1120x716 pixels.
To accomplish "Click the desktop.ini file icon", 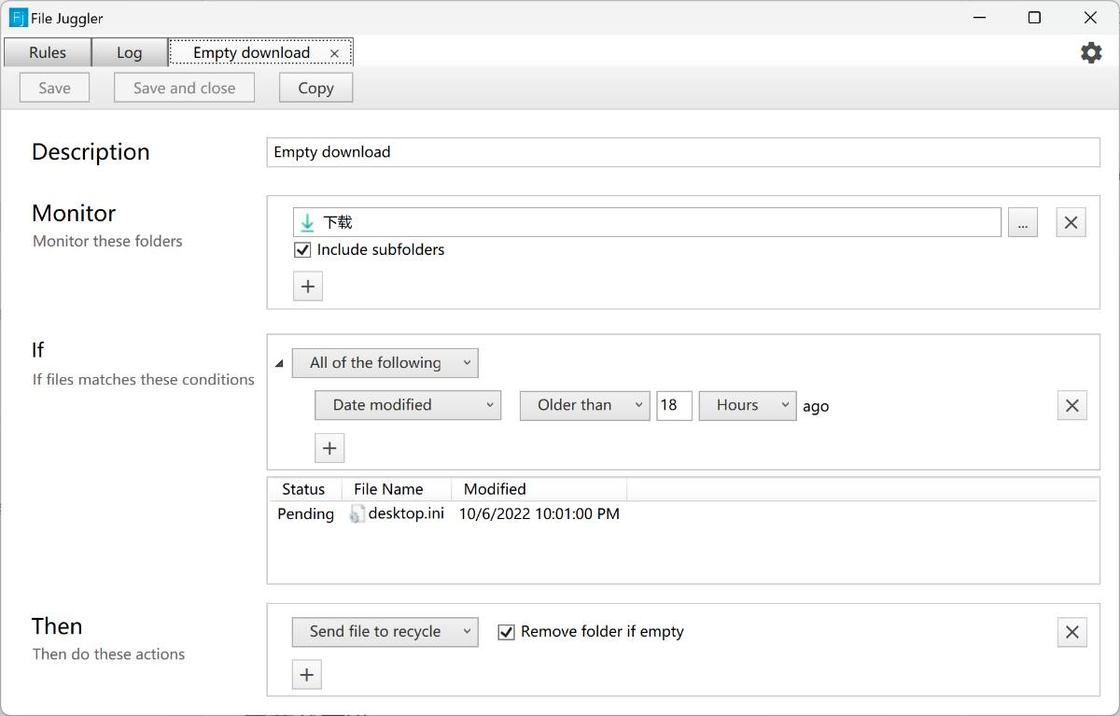I will click(356, 514).
